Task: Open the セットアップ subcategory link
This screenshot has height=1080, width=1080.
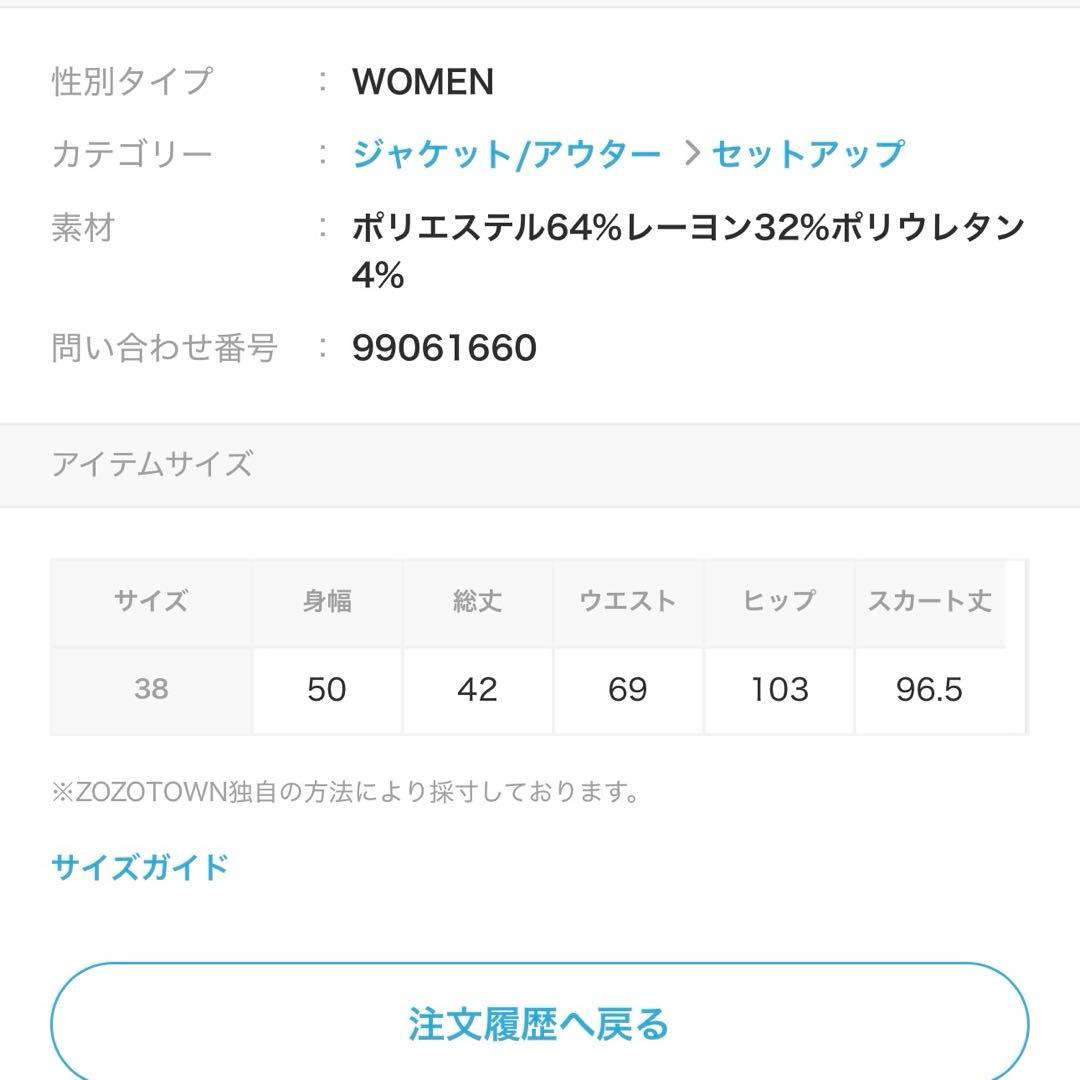Action: pyautogui.click(x=808, y=155)
